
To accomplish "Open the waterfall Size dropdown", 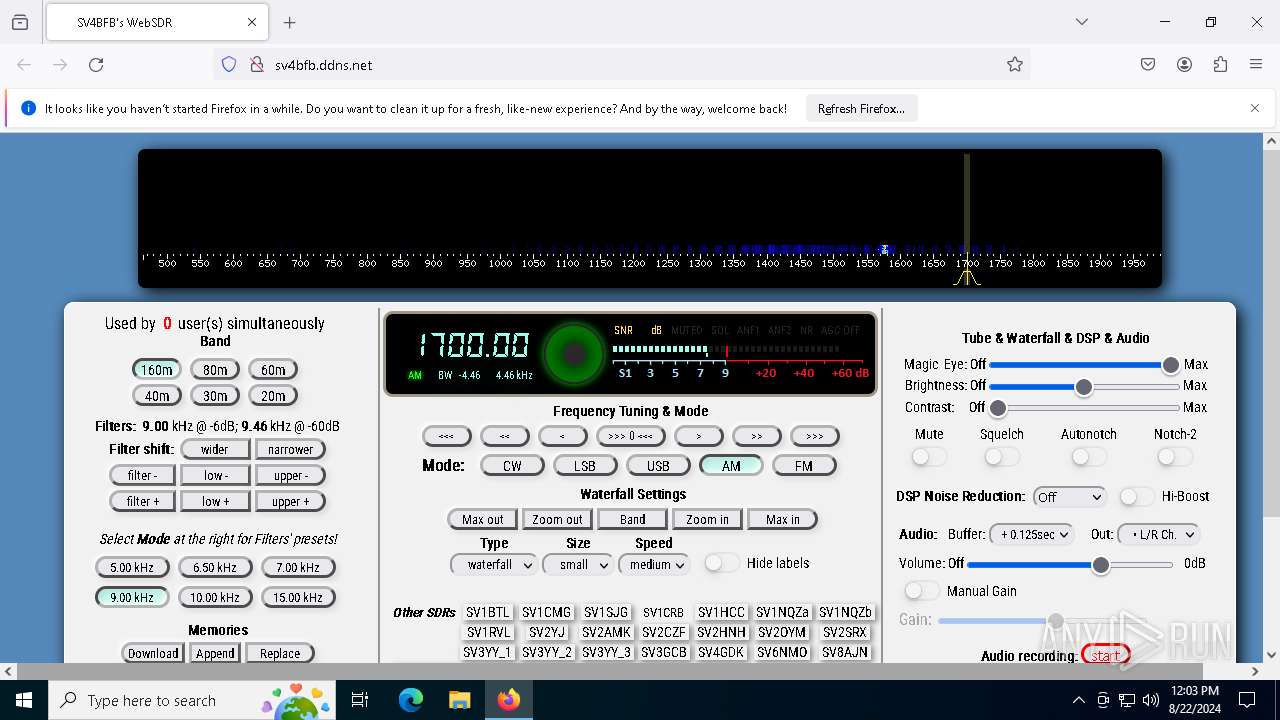I will (x=578, y=564).
